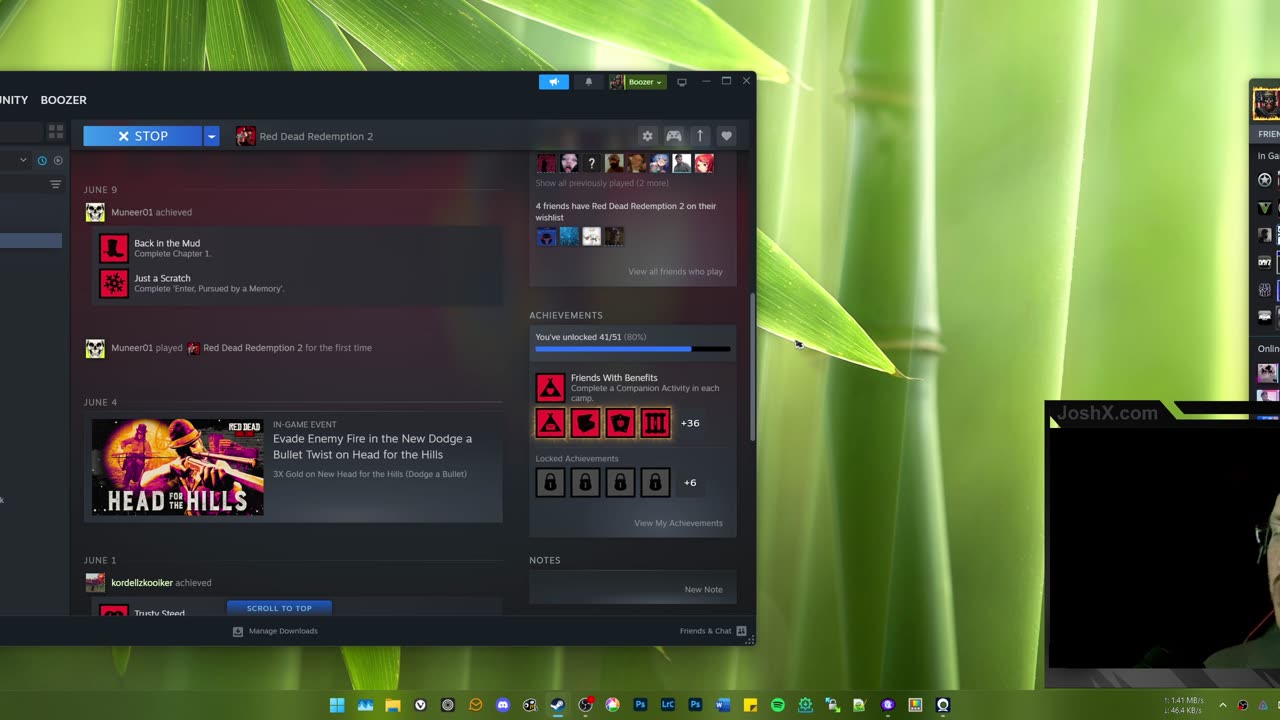This screenshot has width=1280, height=720.
Task: Expand the arrow beside the STOP button
Action: (211, 136)
